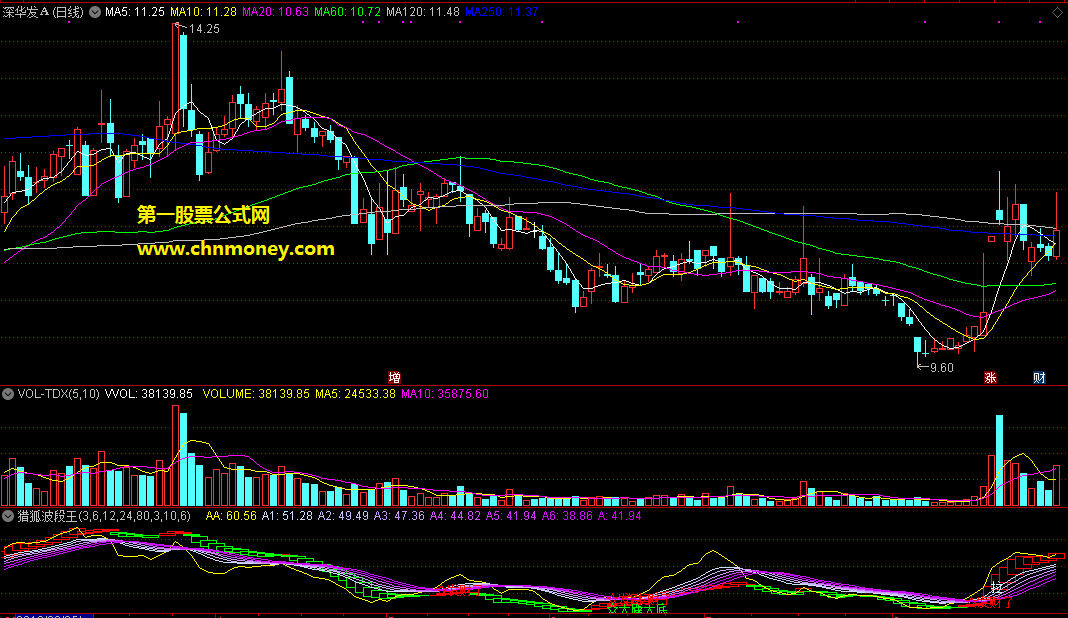Expand the 猎狐波段王 indicator menu arrow
The image size is (1068, 618).
coord(7,516)
